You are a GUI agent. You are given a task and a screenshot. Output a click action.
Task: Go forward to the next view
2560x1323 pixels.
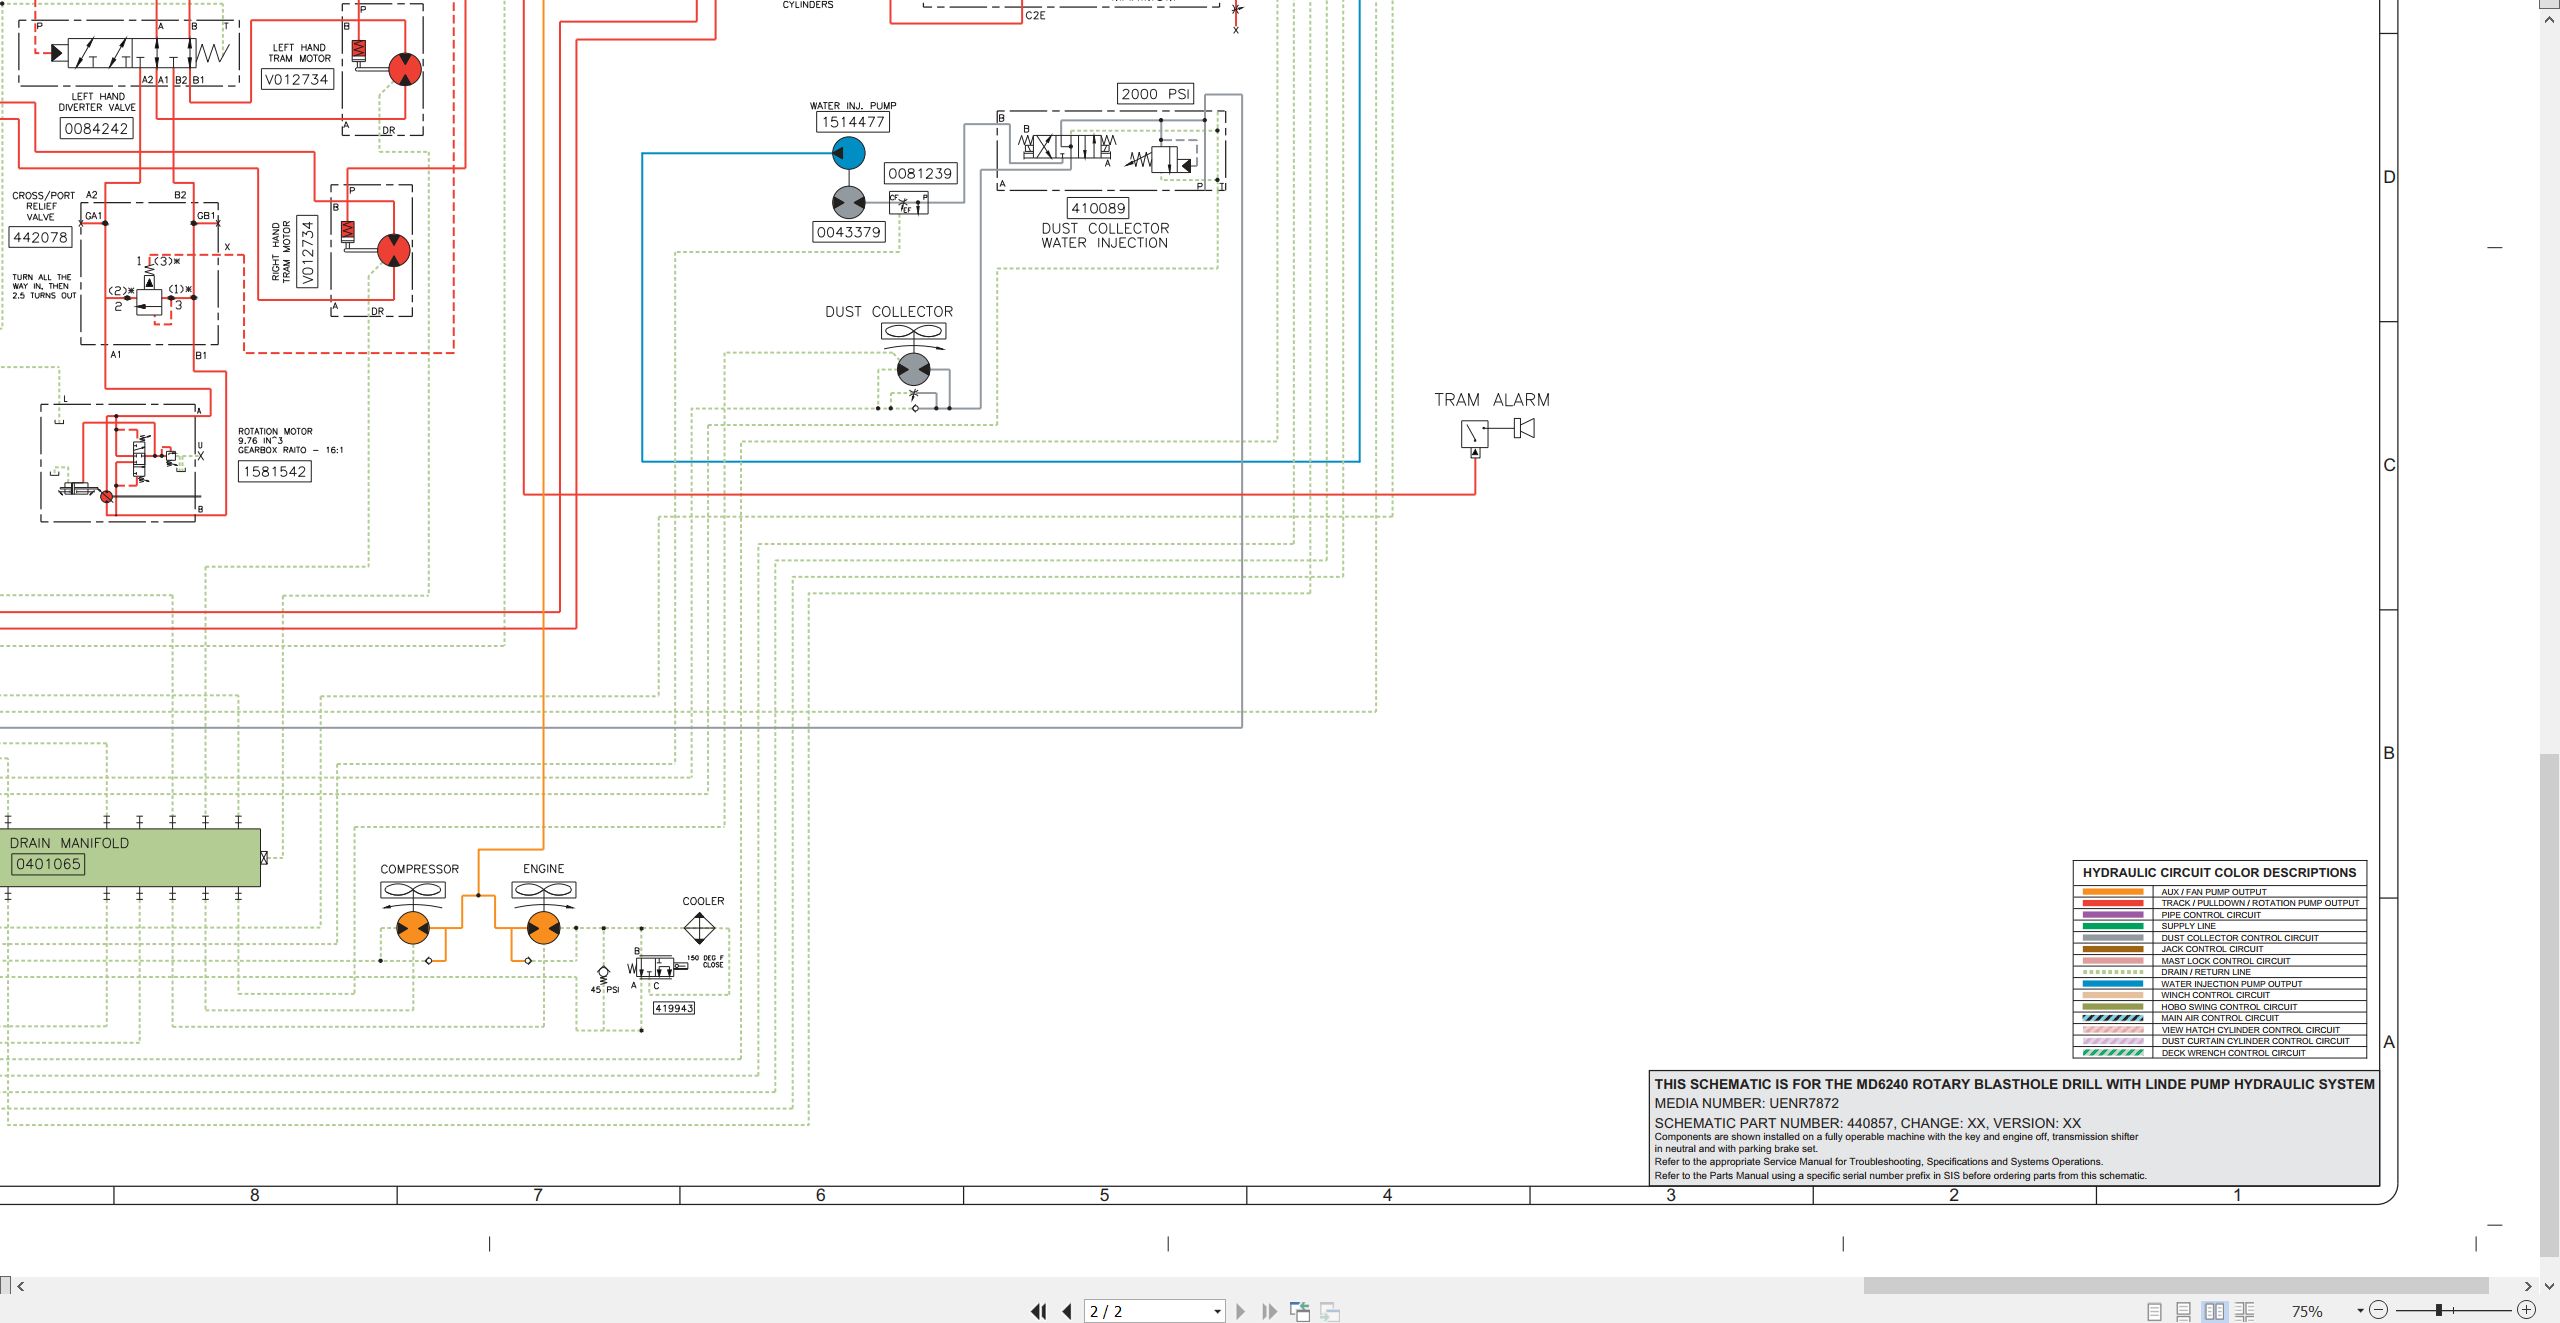click(x=1330, y=1311)
